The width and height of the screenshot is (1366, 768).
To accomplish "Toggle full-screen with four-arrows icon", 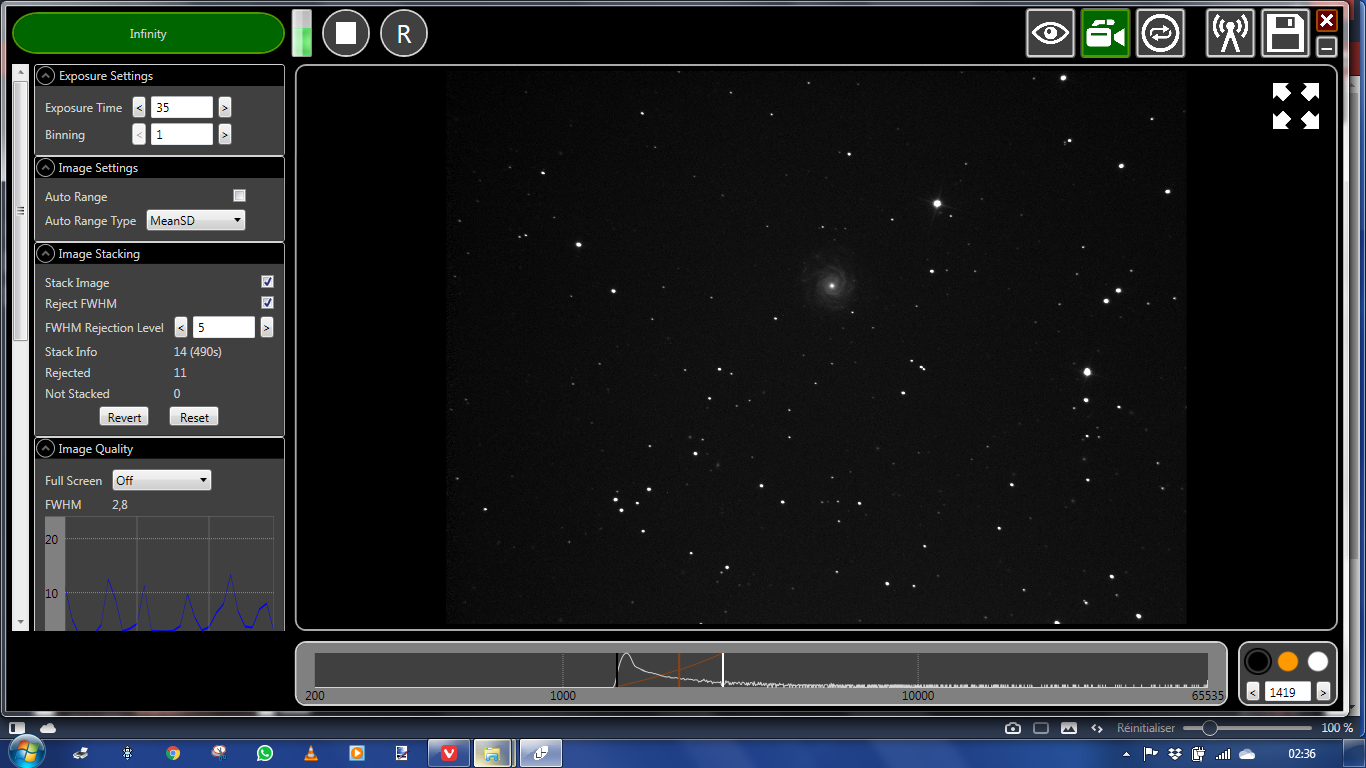I will point(1296,106).
